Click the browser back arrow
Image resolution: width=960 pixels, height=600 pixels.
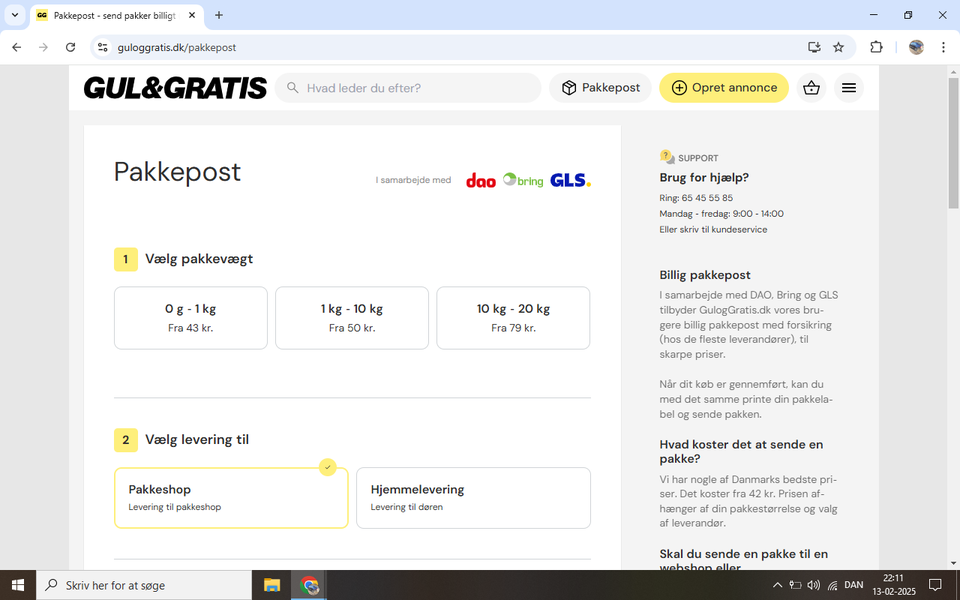click(x=17, y=47)
